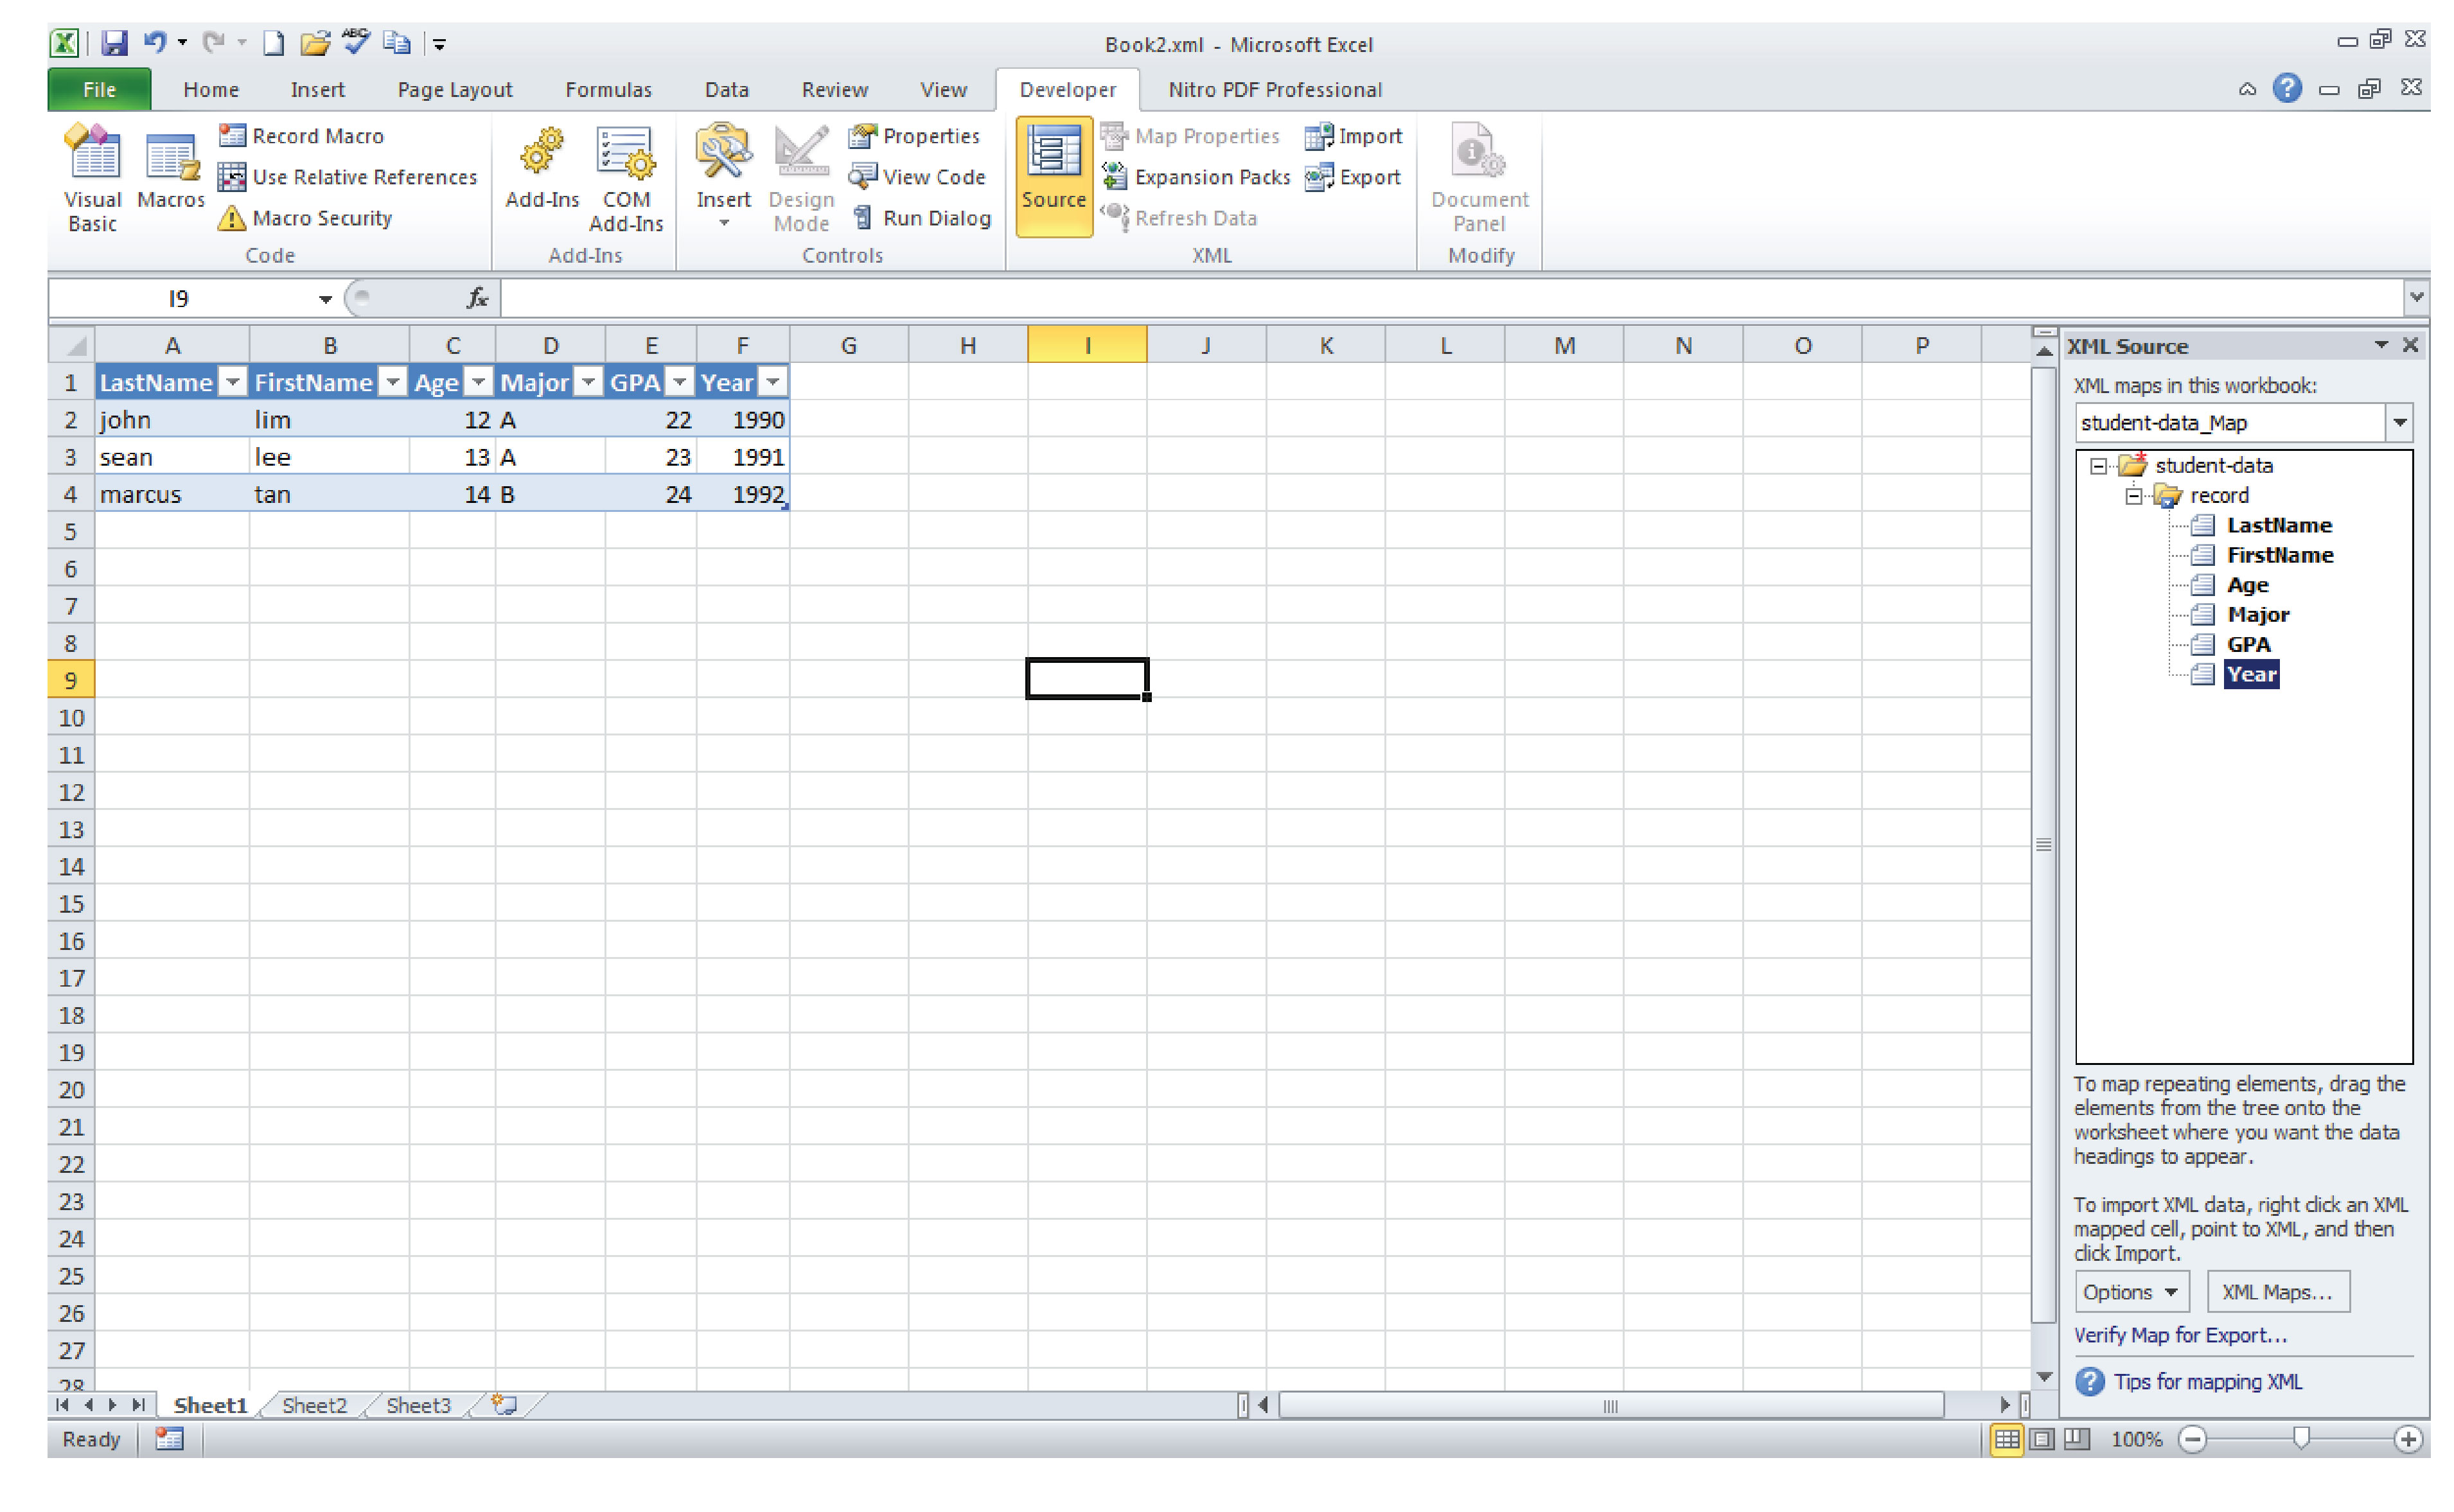2454x1512 pixels.
Task: Click the XML Export icon
Action: click(x=1318, y=177)
